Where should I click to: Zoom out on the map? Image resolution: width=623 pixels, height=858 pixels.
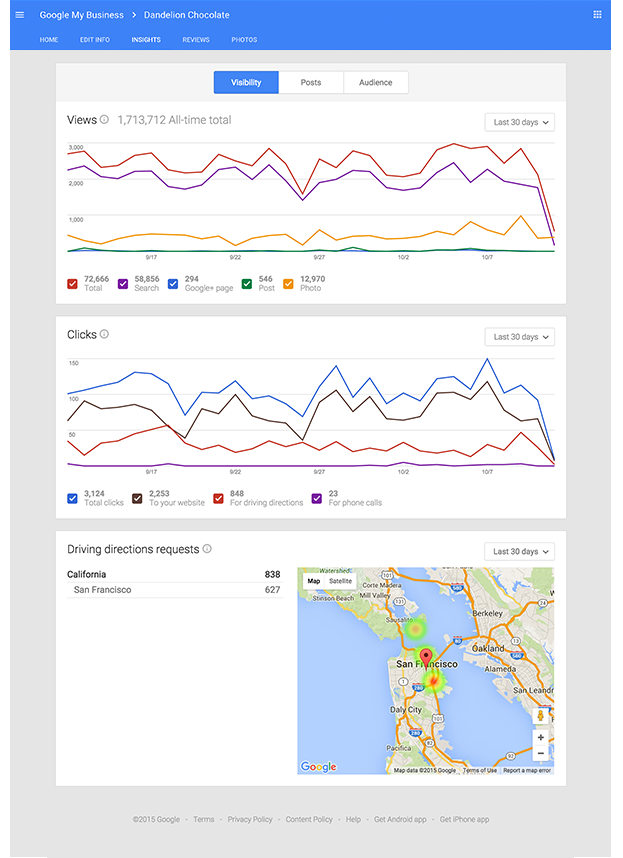[x=541, y=753]
